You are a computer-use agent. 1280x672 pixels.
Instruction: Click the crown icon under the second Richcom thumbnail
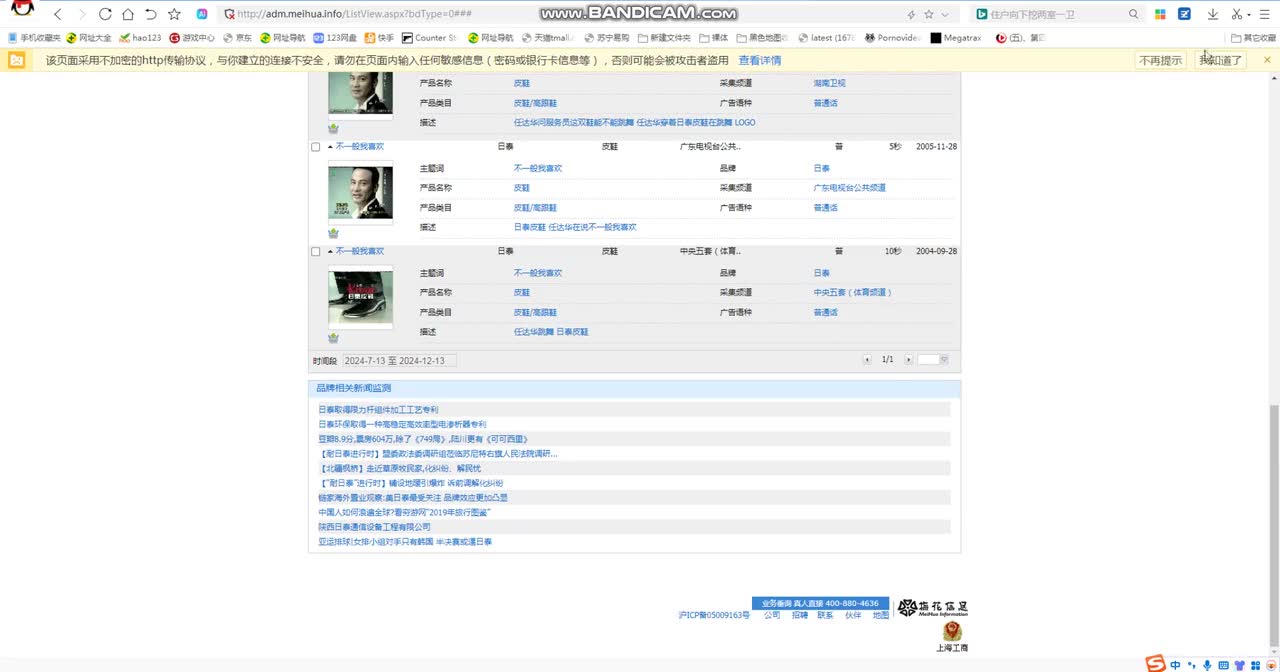(x=333, y=233)
